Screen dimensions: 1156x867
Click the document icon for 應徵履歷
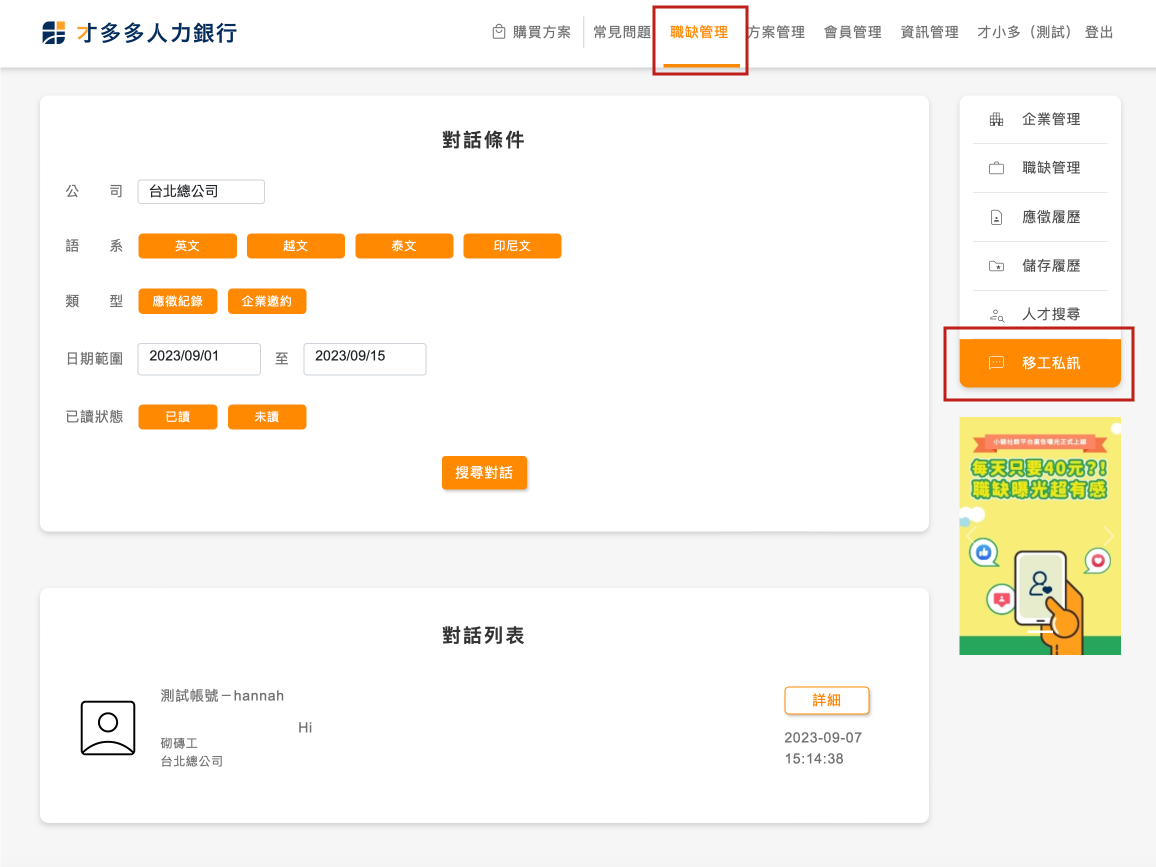coord(996,217)
